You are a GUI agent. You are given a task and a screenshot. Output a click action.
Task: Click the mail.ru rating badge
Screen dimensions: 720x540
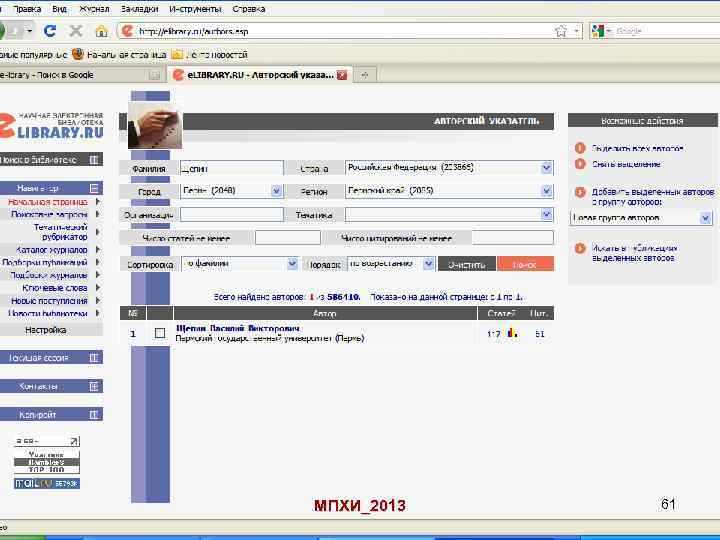click(47, 483)
